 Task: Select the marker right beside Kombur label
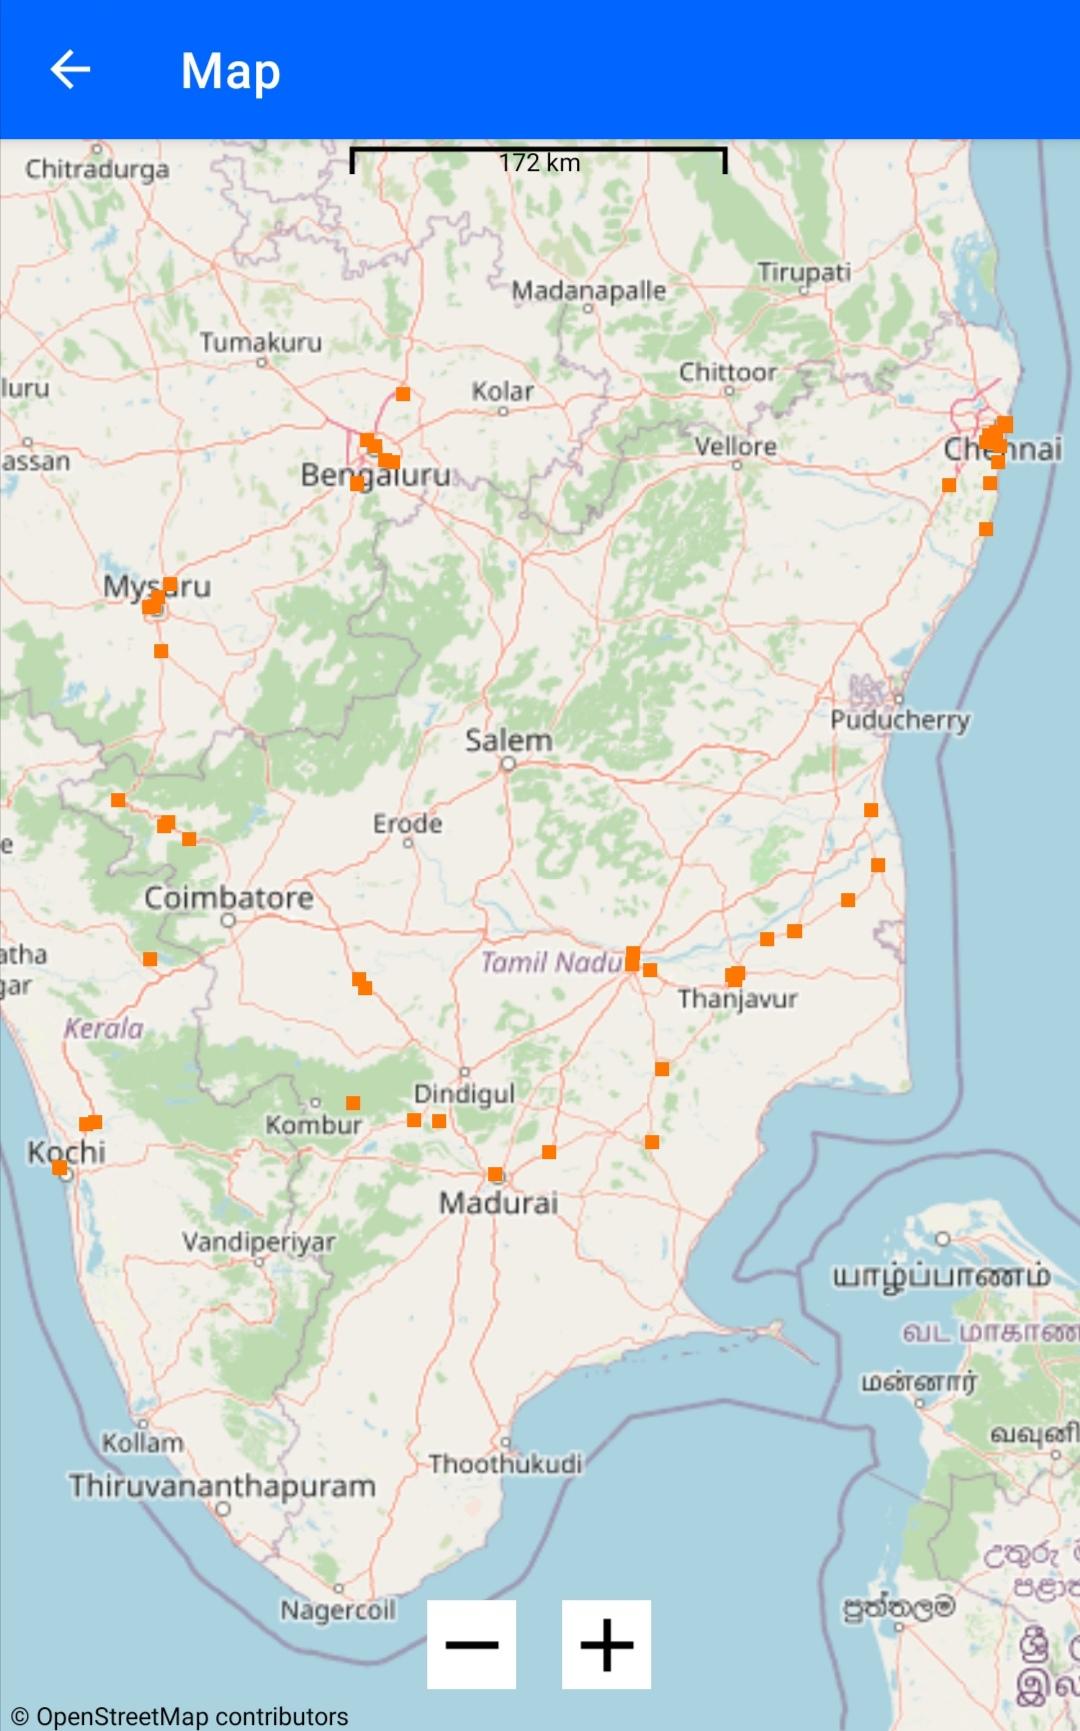pyautogui.click(x=353, y=1103)
